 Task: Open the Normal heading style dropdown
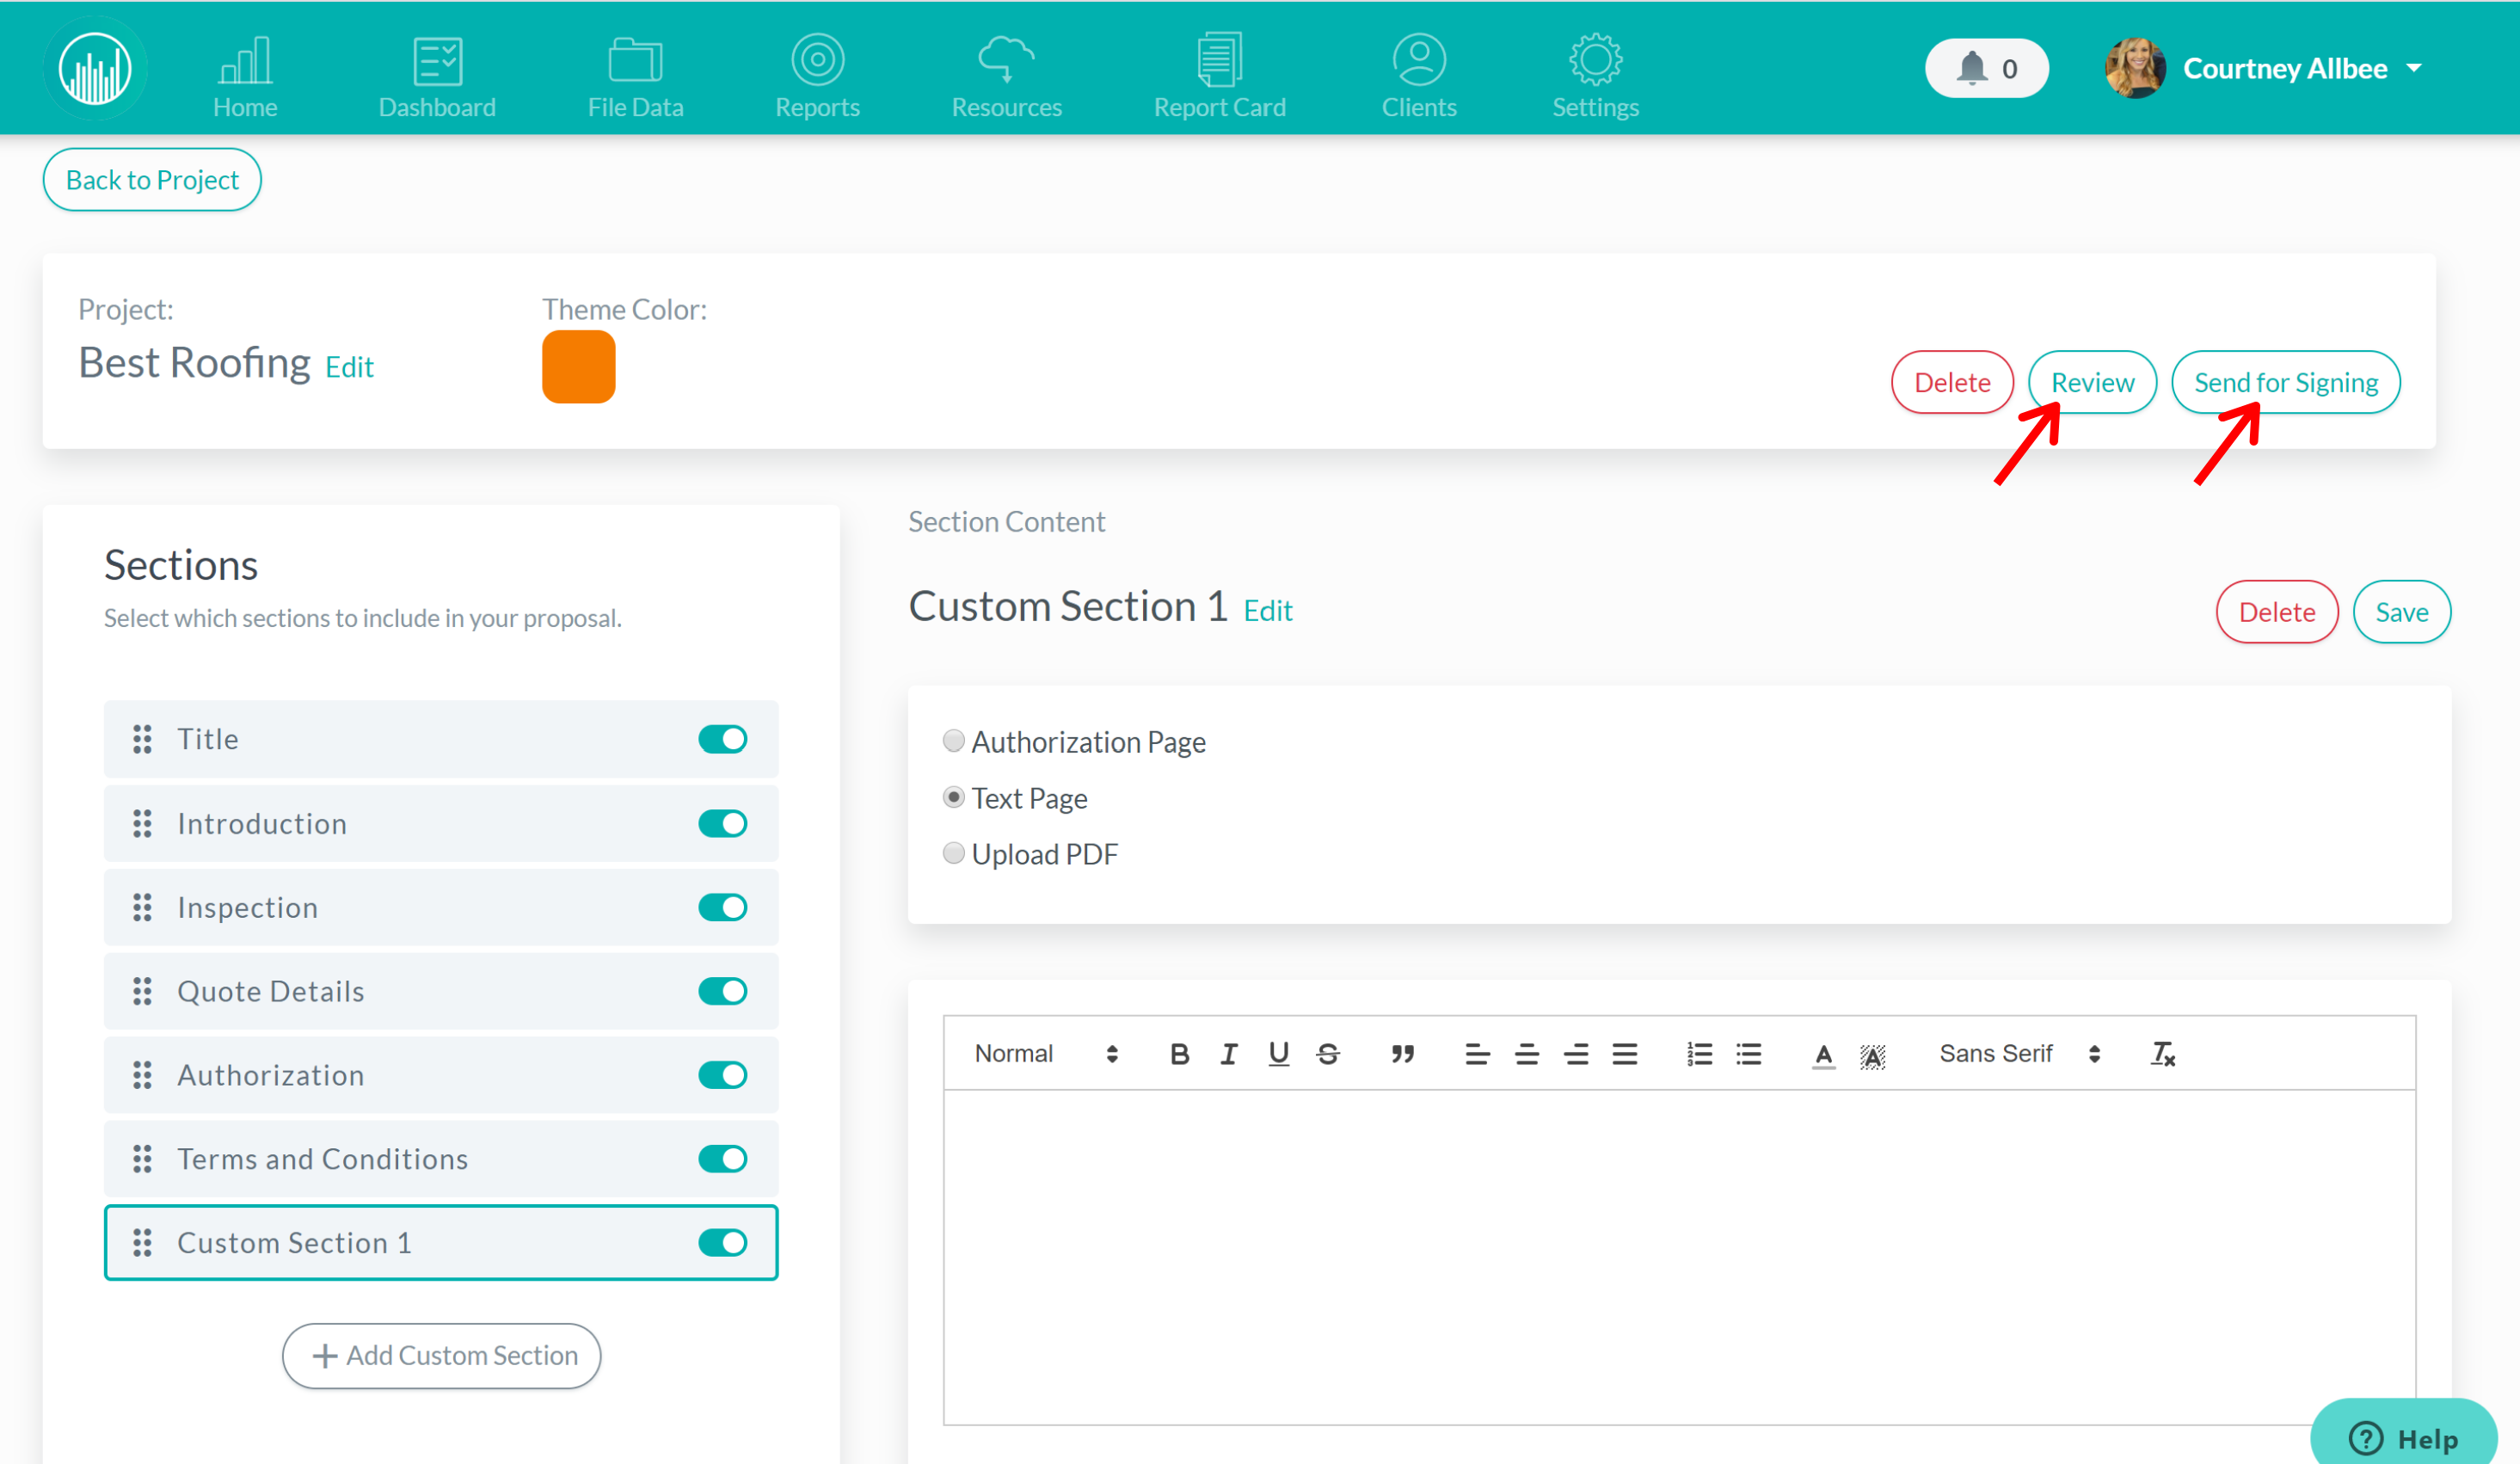pos(1046,1054)
